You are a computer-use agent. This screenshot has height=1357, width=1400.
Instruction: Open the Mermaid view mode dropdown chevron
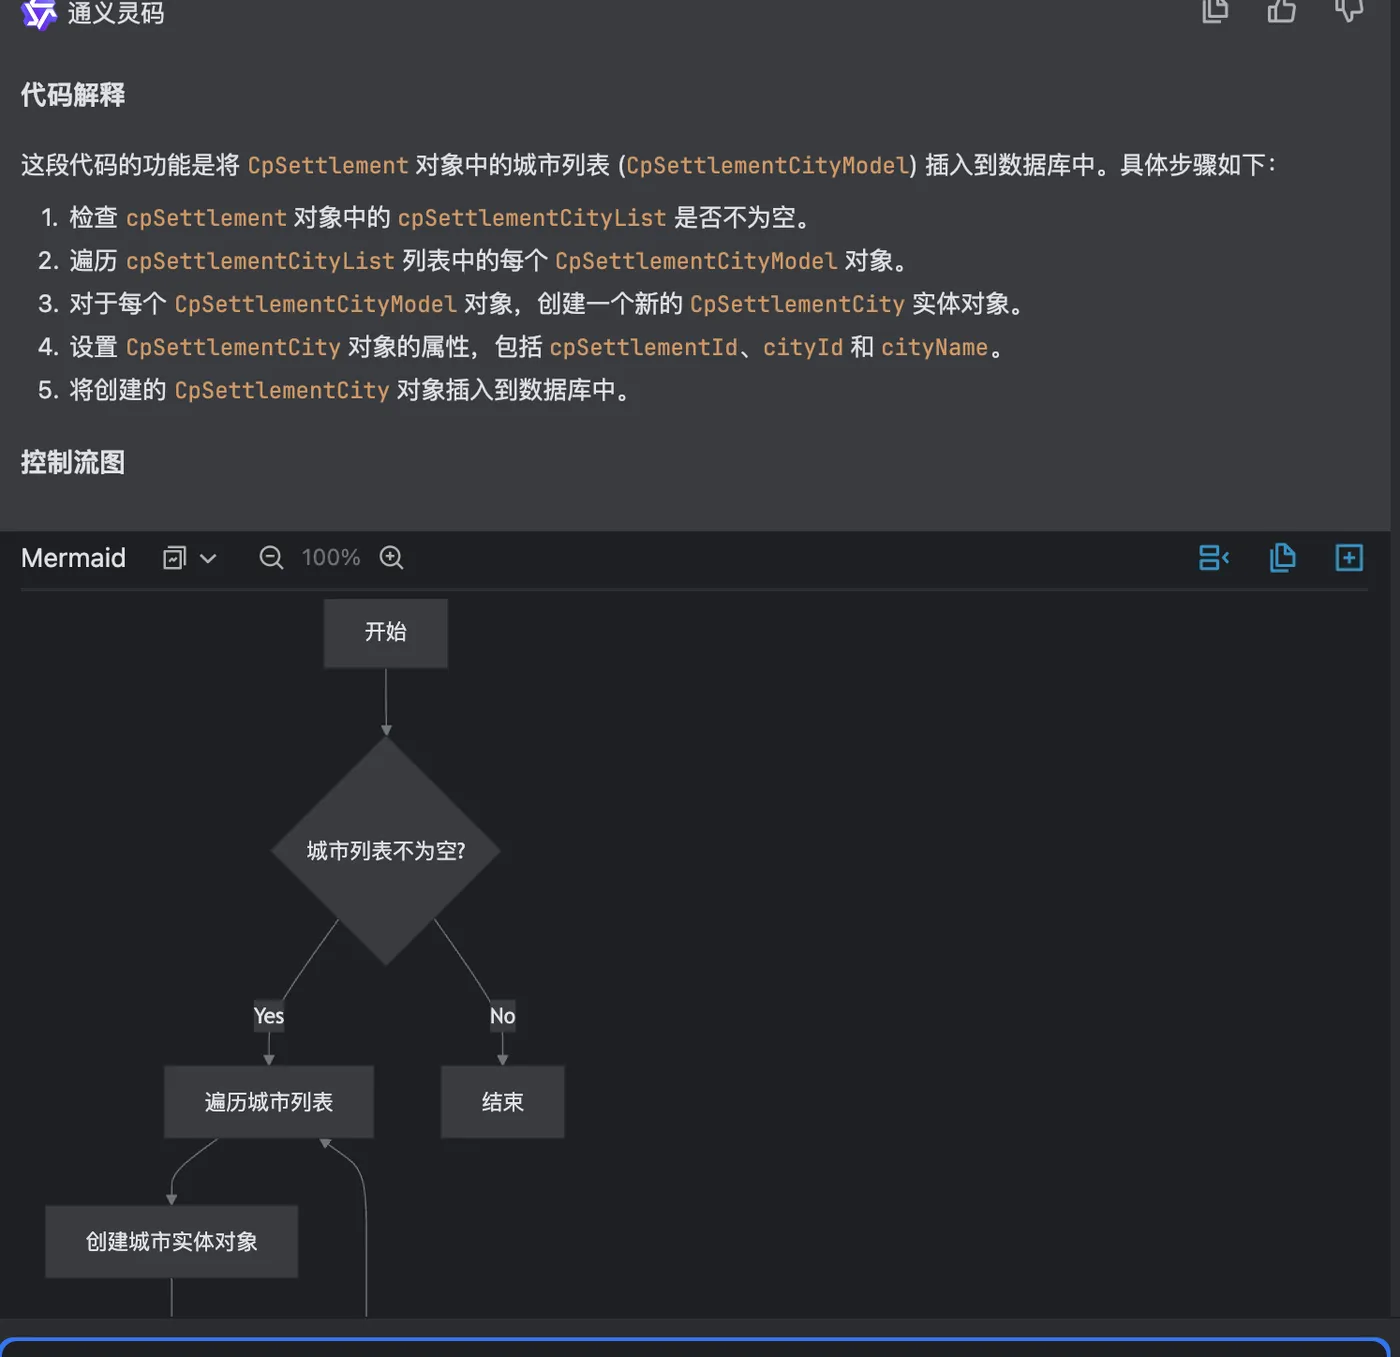pos(208,559)
